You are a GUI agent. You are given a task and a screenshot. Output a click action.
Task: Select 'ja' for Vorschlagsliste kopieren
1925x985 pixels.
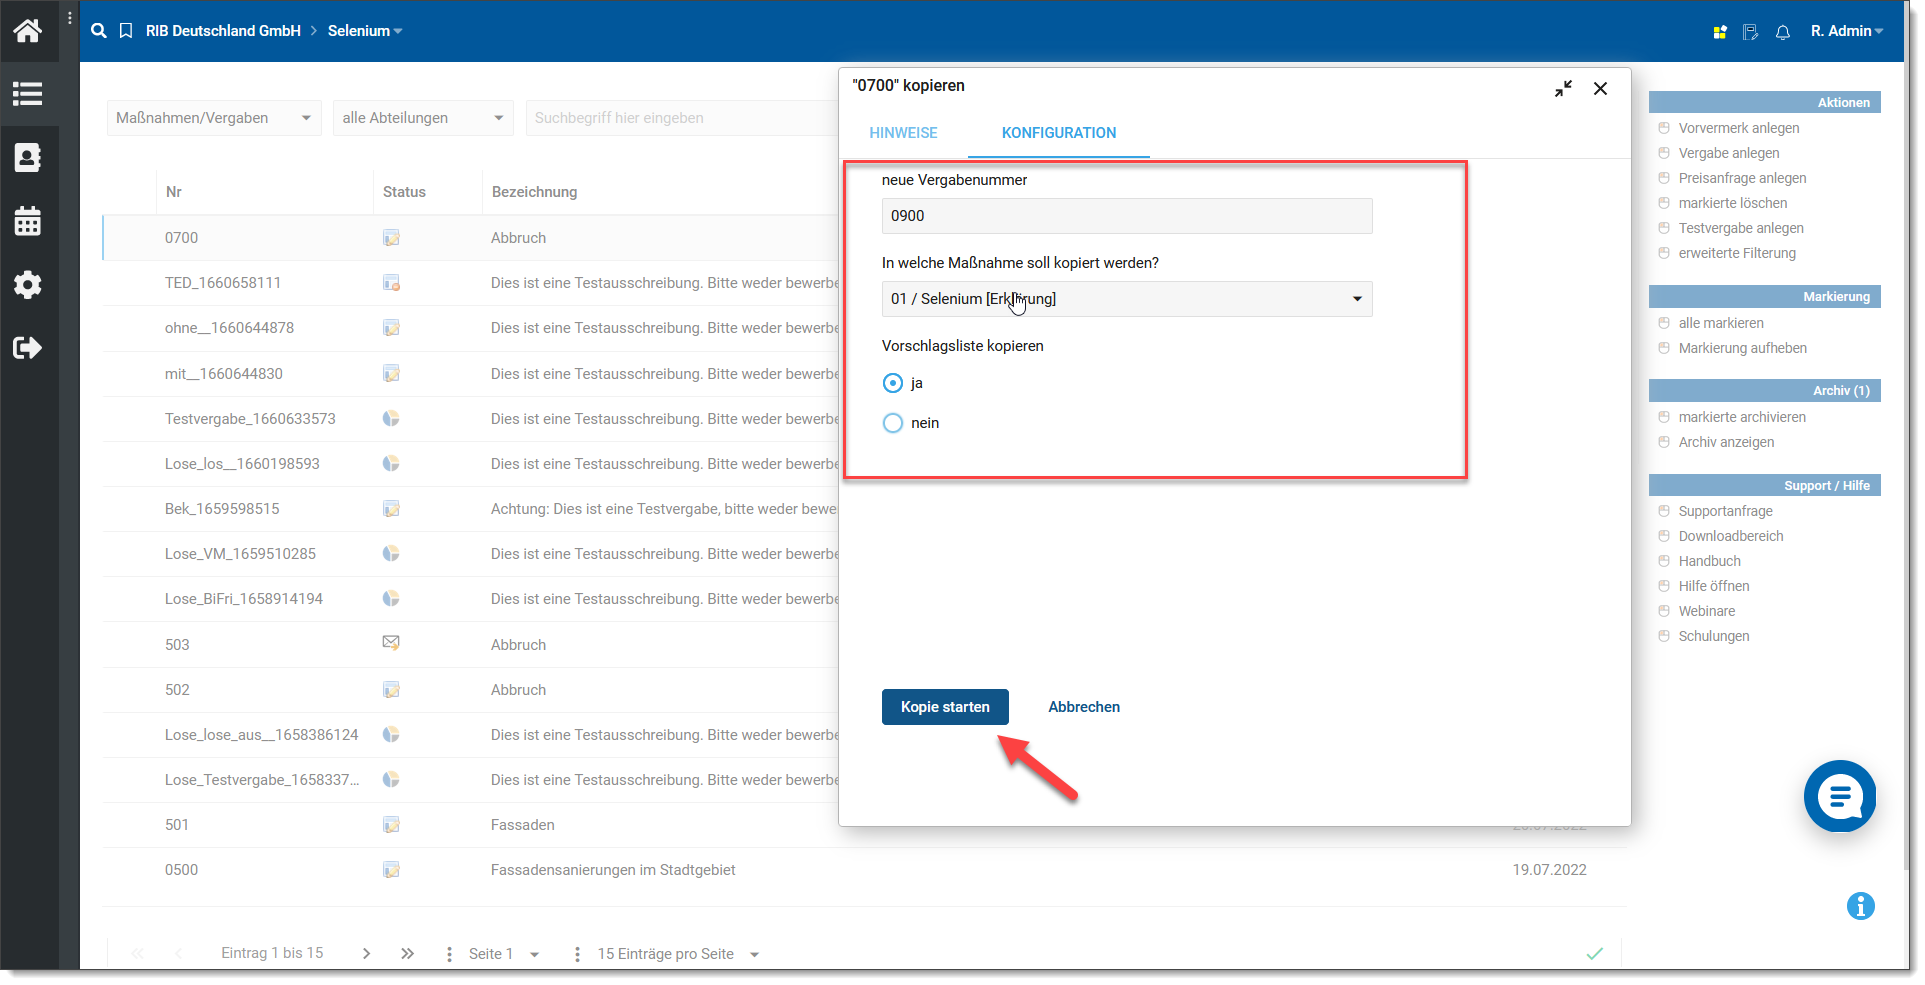tap(893, 383)
